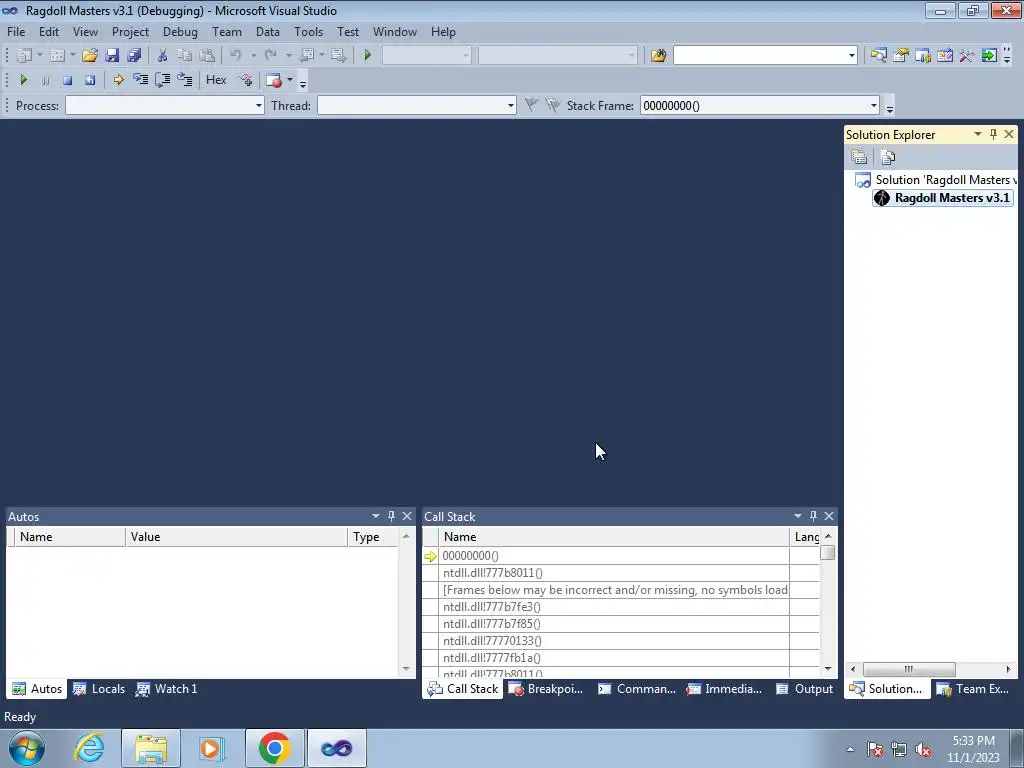Screen dimensions: 1024x768
Task: Continue debugging with the green play icon
Action: point(24,80)
